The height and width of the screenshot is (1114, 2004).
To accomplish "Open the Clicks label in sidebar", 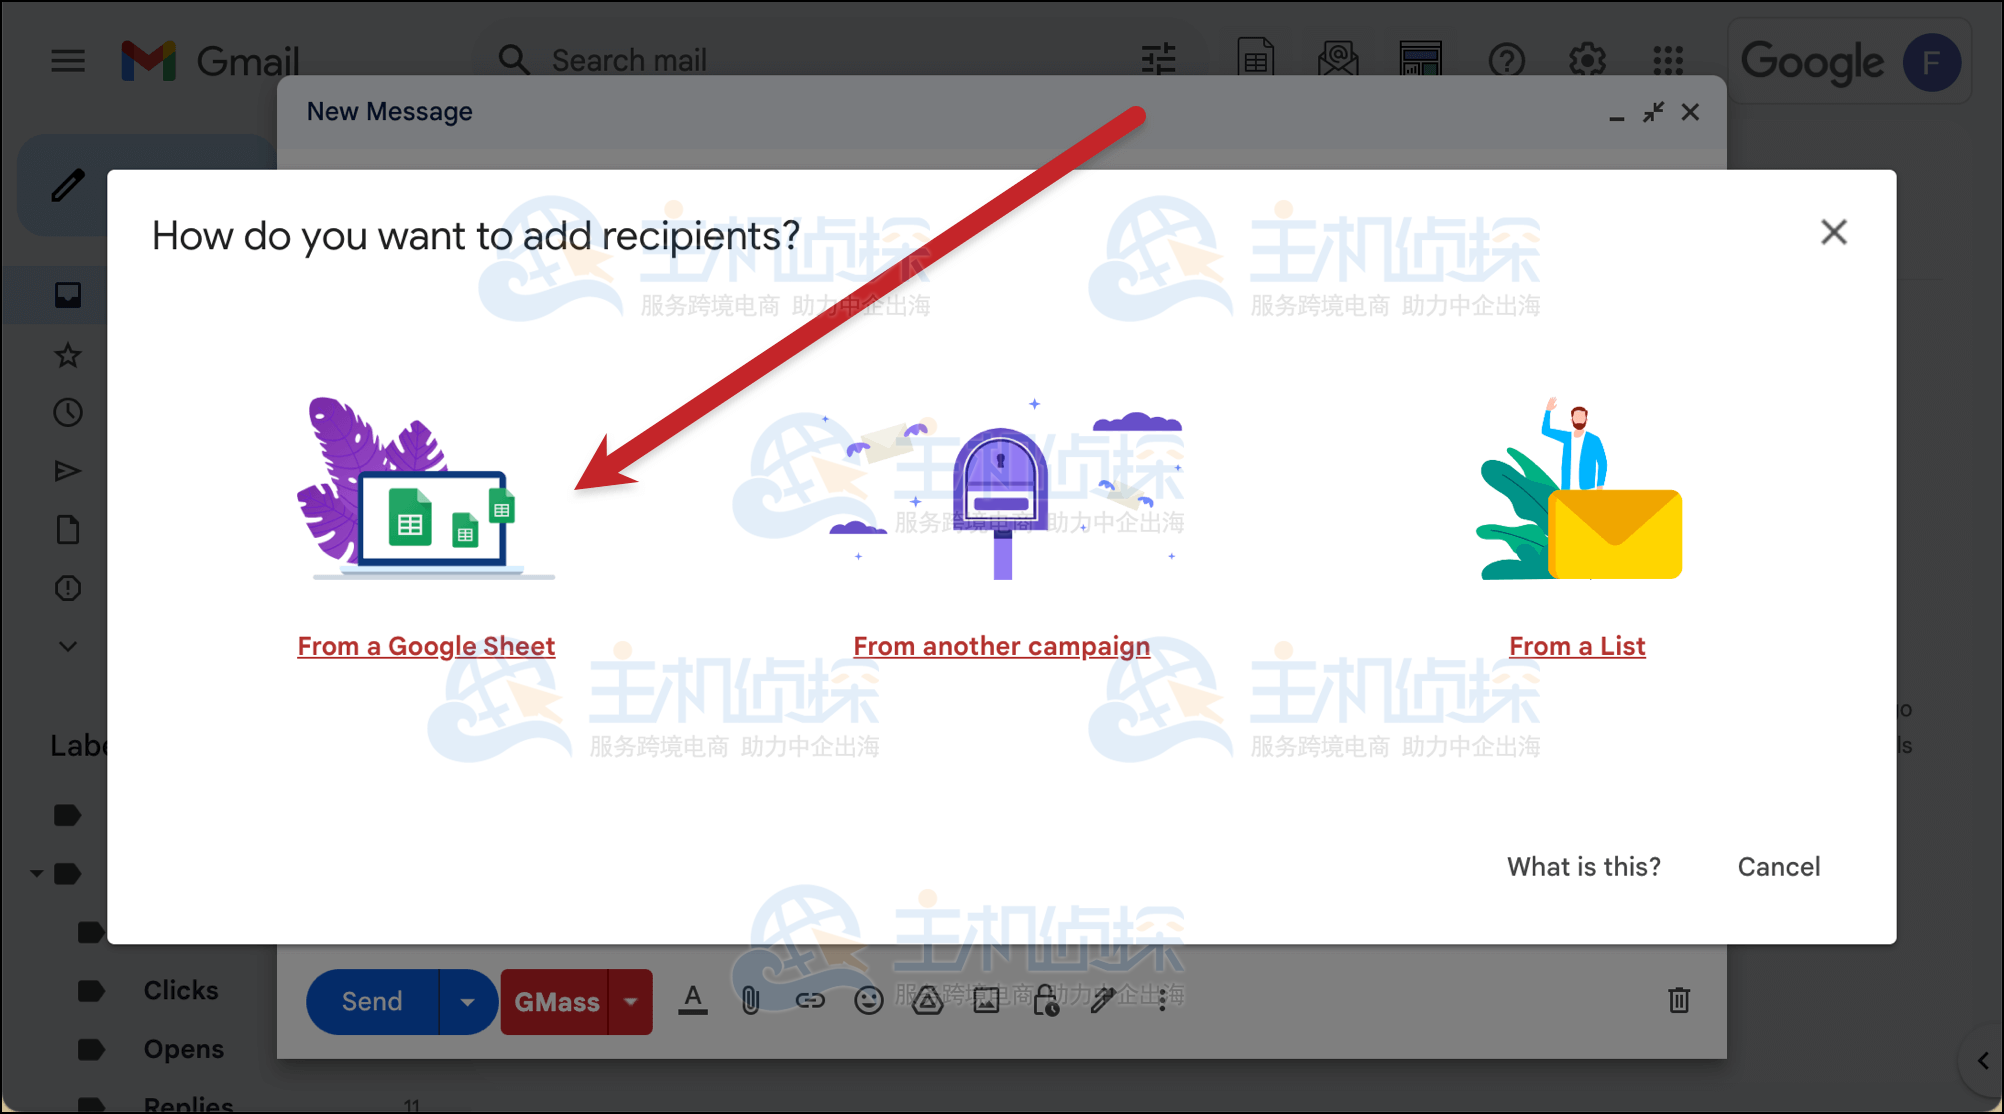I will coord(180,990).
